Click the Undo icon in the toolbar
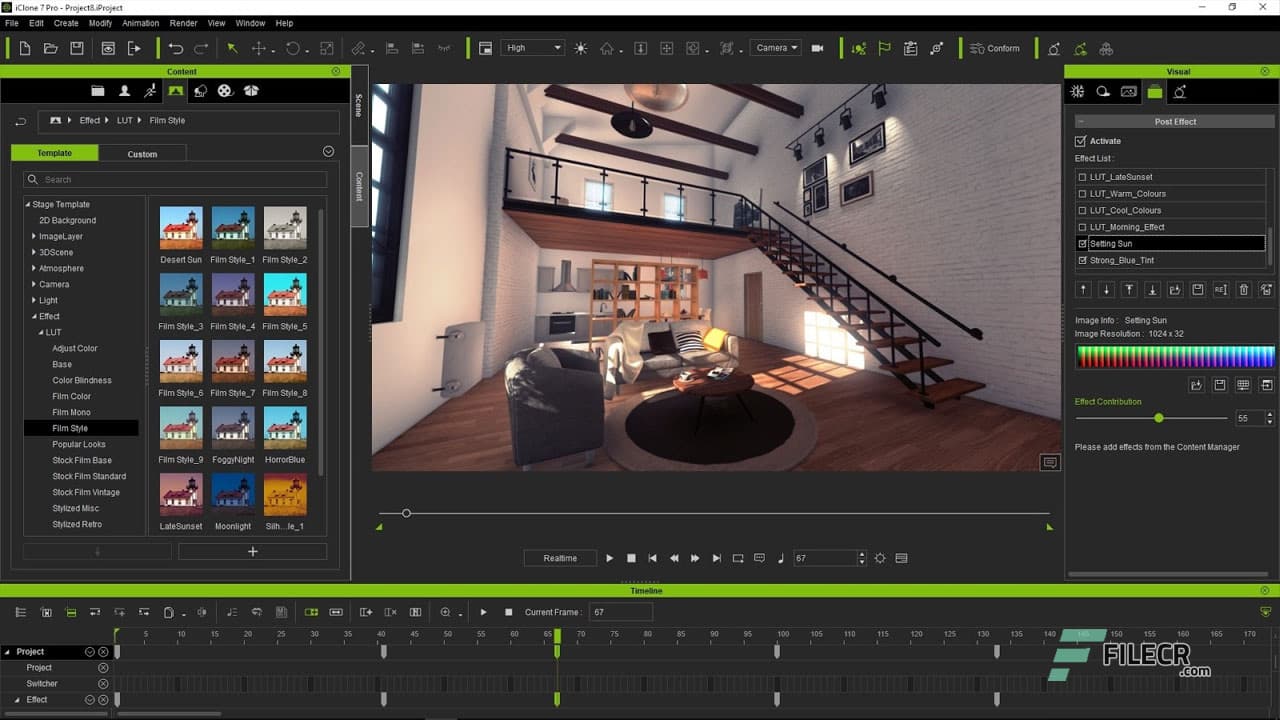Screen dimensions: 1280x720 click(174, 47)
